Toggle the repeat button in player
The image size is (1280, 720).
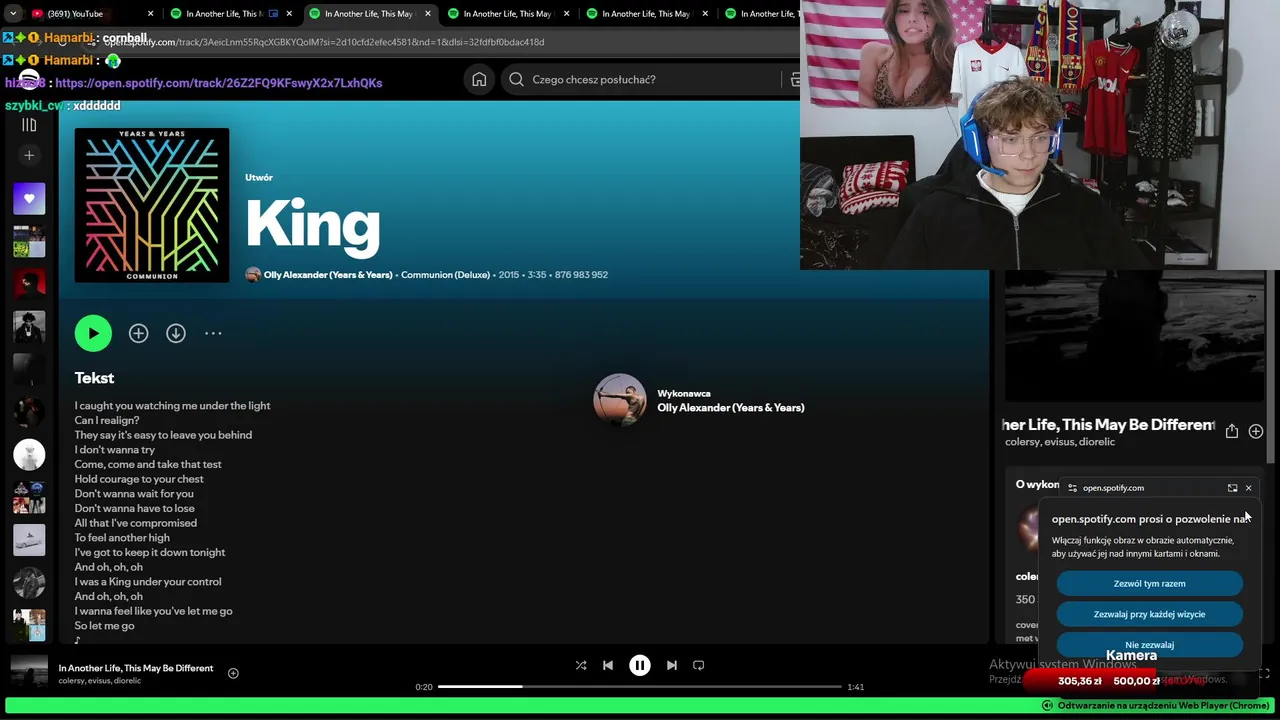point(699,665)
